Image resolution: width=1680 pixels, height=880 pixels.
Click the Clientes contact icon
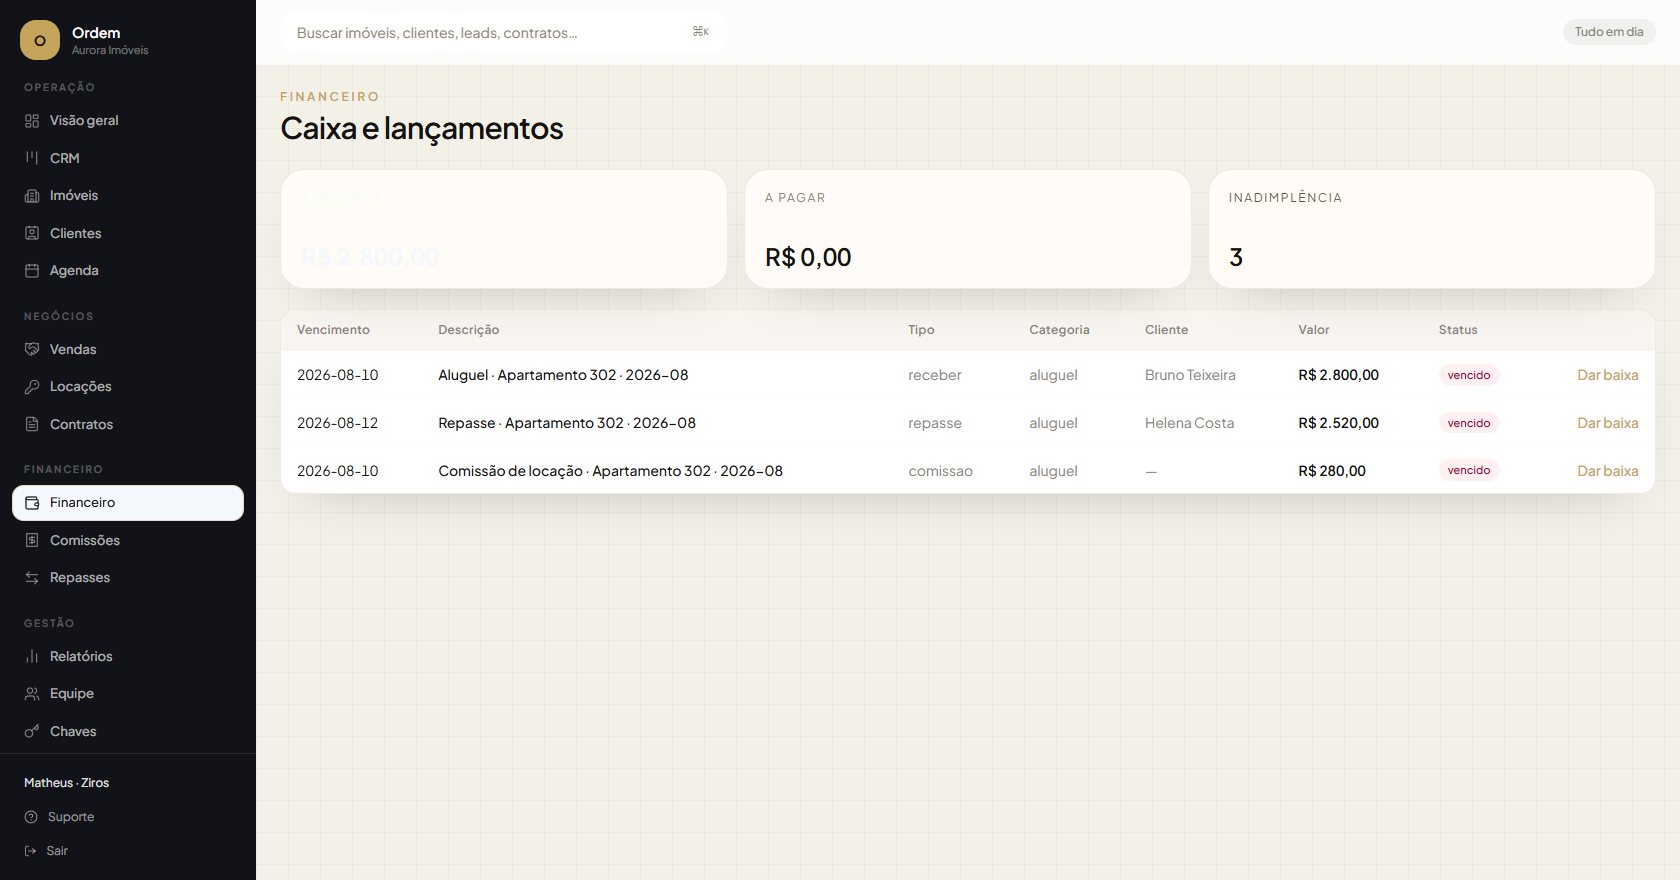point(32,233)
